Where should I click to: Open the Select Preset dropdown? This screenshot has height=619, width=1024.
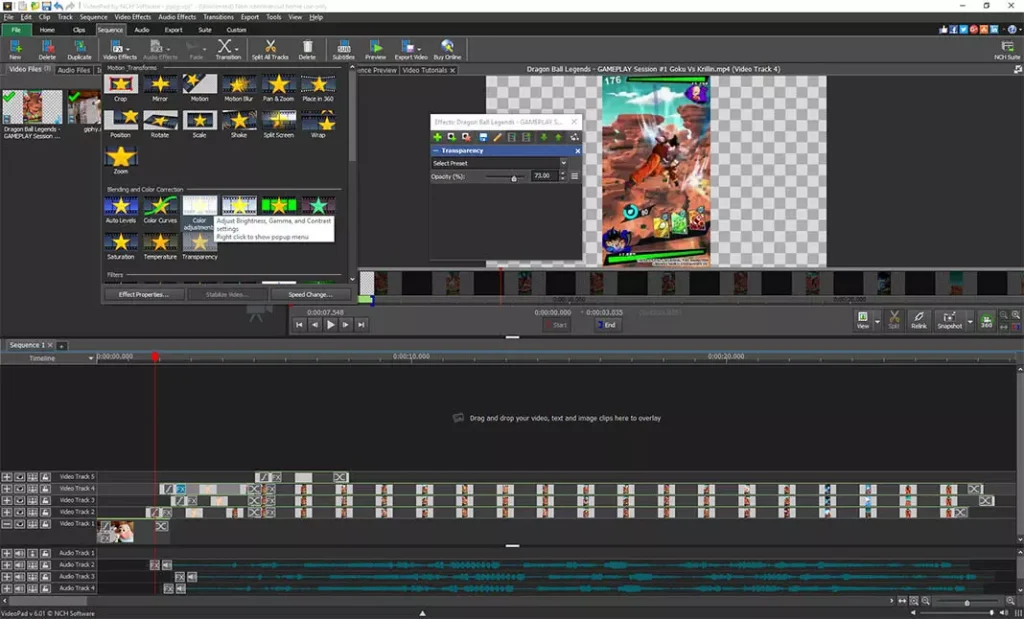[x=499, y=163]
